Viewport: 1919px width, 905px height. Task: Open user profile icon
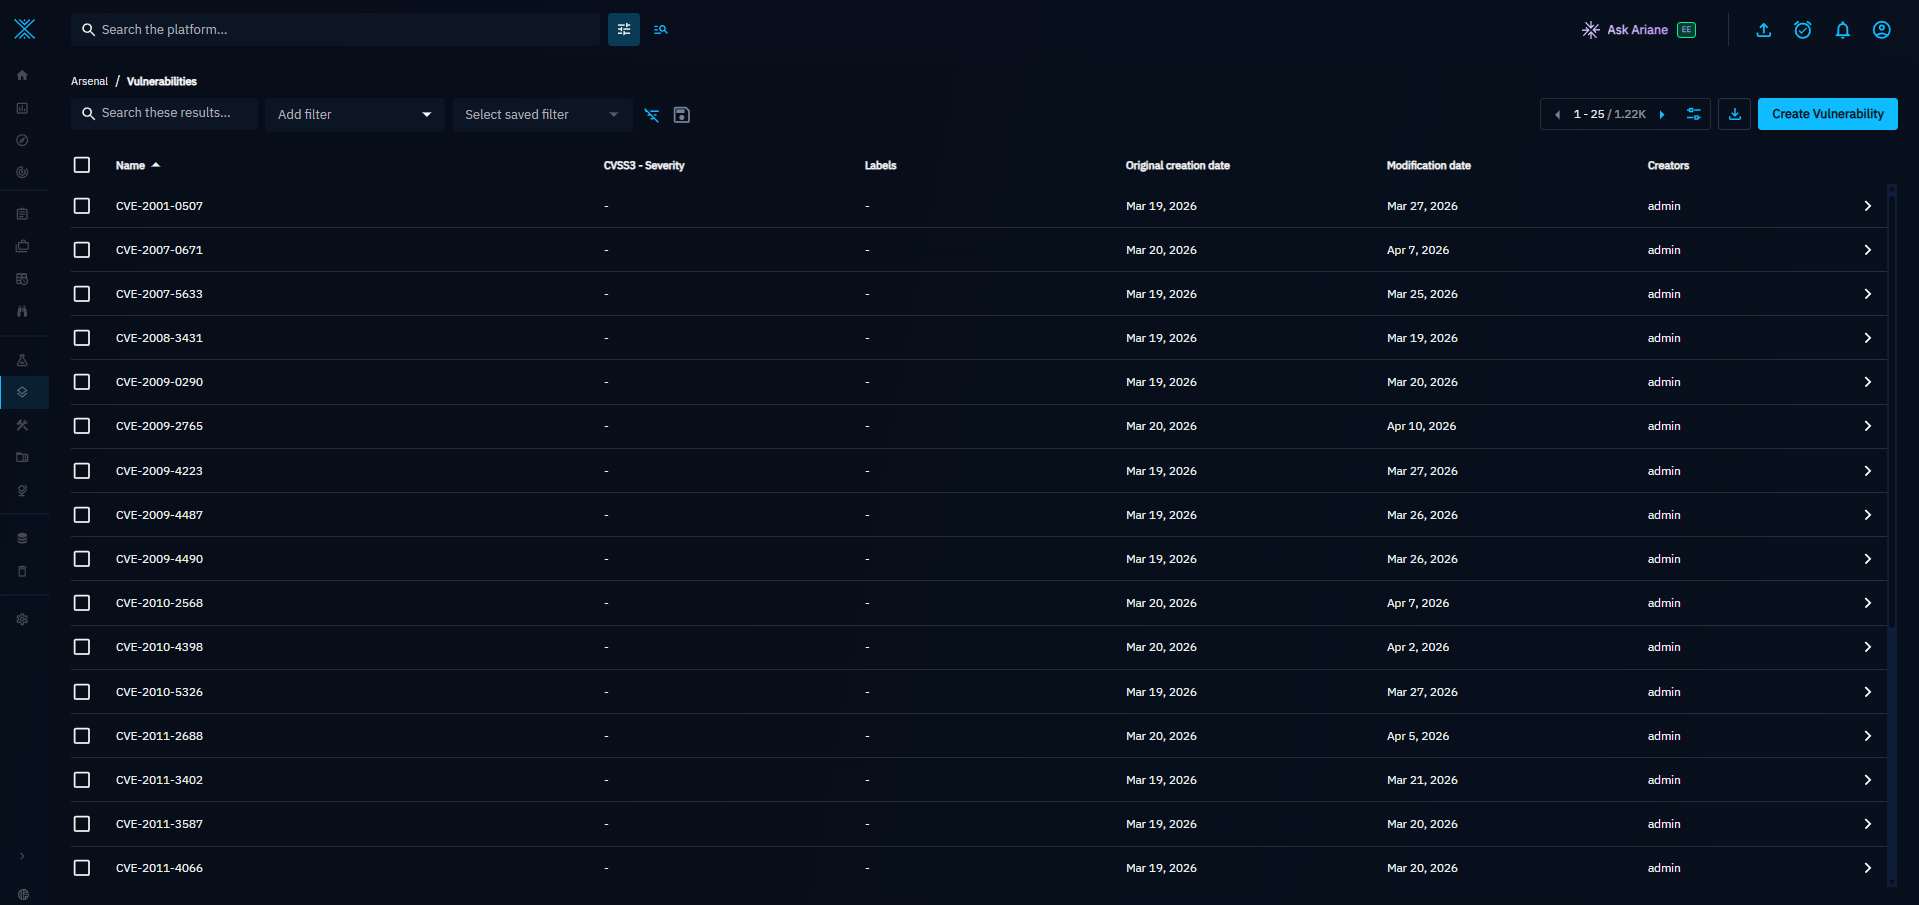click(1881, 30)
